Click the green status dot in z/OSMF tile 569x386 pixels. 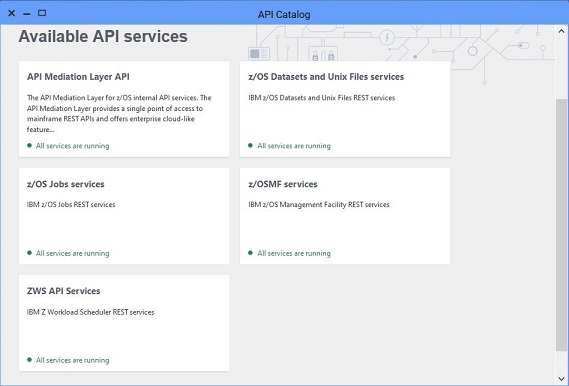(x=250, y=253)
